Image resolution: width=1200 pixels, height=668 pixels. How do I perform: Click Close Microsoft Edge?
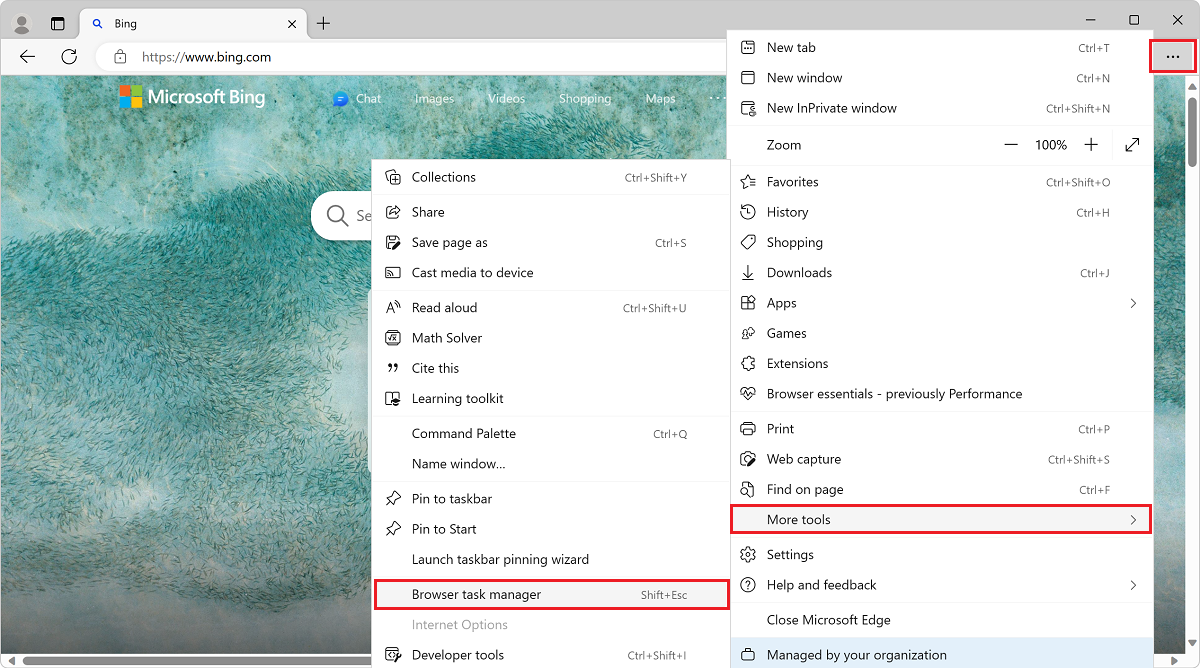[x=828, y=619]
